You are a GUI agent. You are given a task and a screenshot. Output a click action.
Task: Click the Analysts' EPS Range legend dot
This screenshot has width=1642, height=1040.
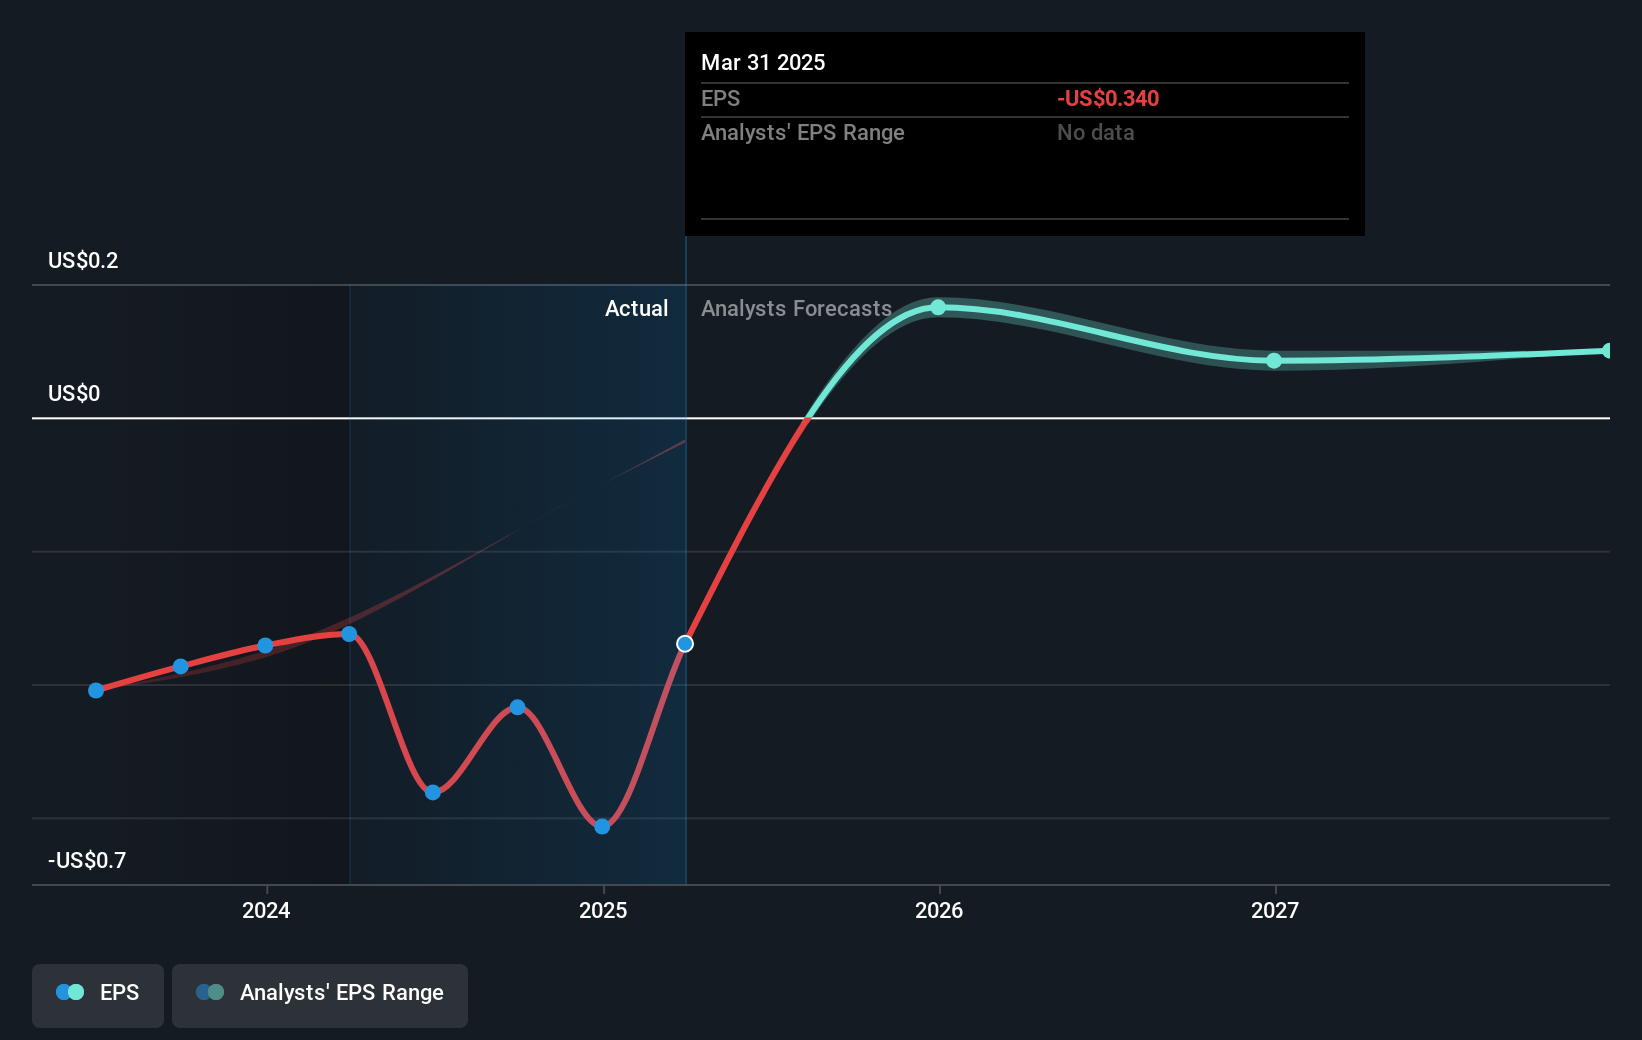(211, 991)
